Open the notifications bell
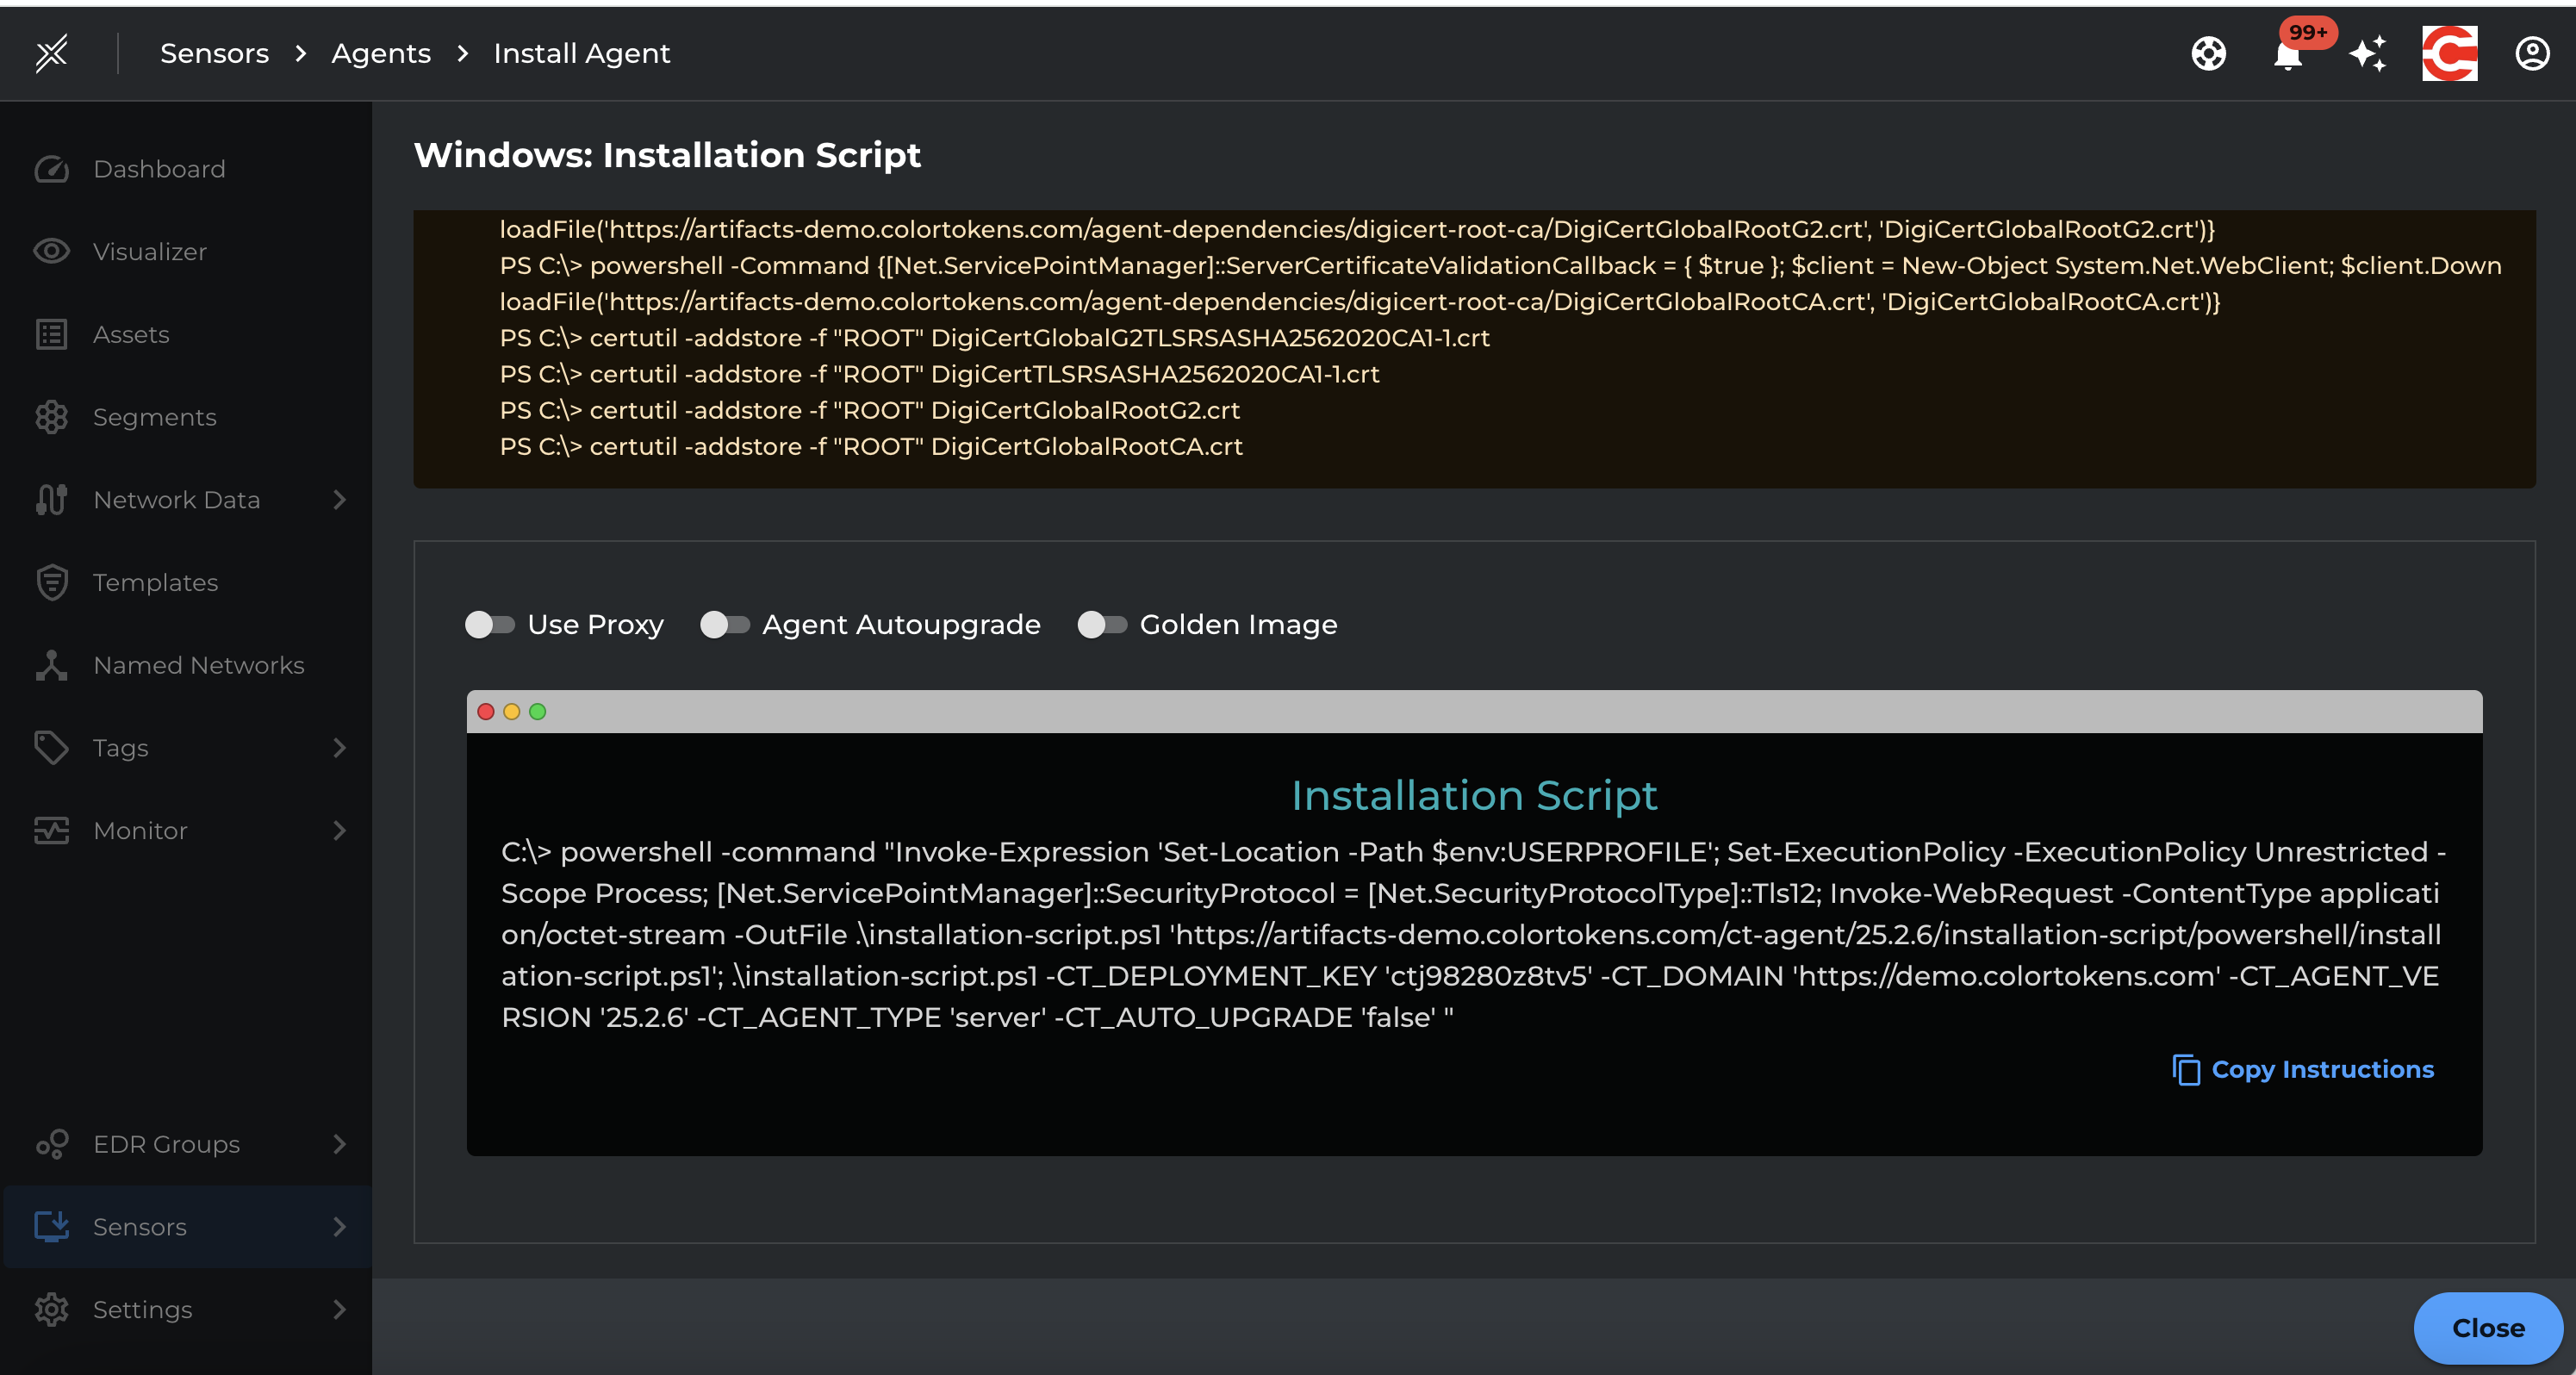 2287,55
